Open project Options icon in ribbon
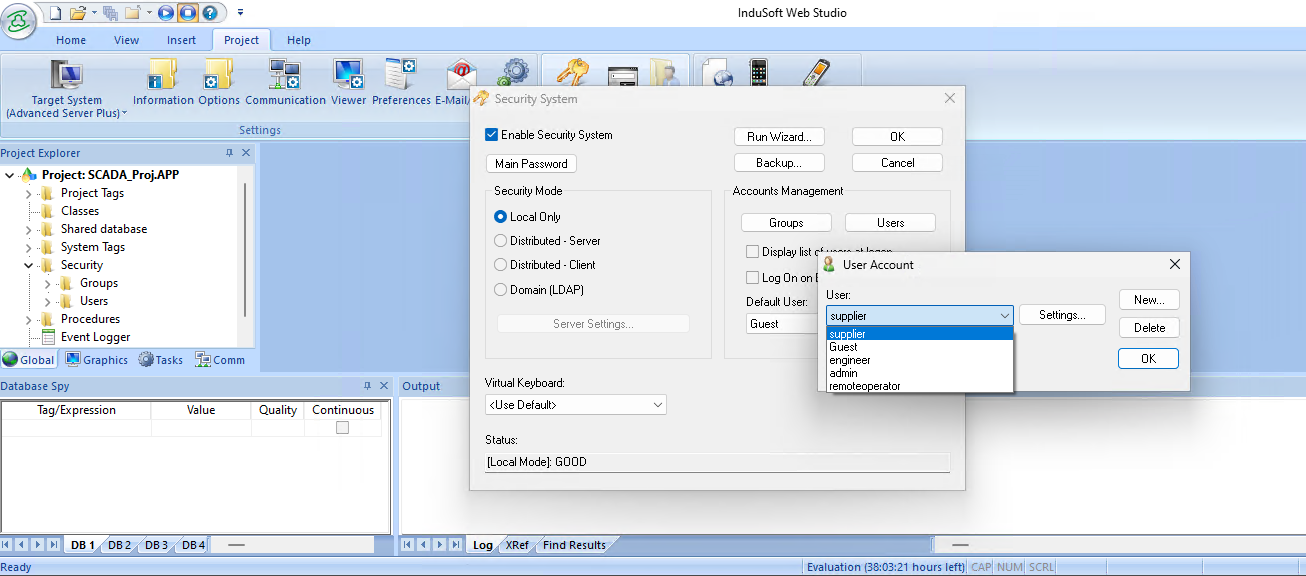Screen dimensions: 1306x576 218,76
